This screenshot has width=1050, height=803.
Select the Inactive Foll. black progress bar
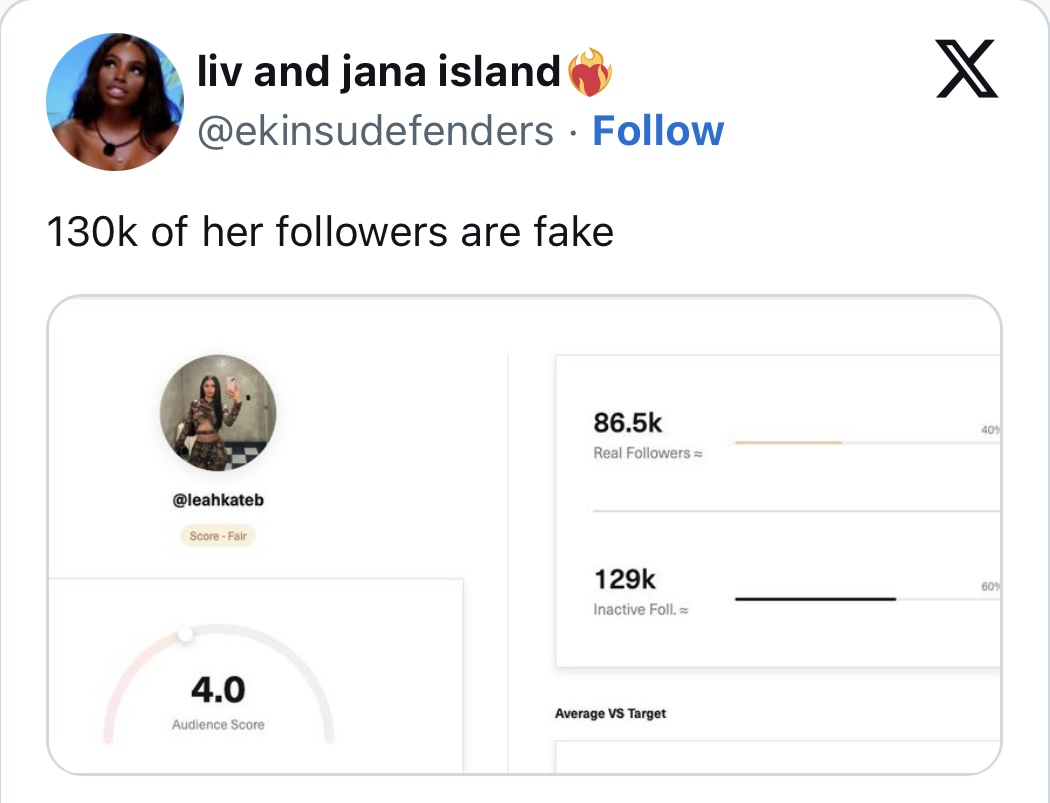click(816, 599)
